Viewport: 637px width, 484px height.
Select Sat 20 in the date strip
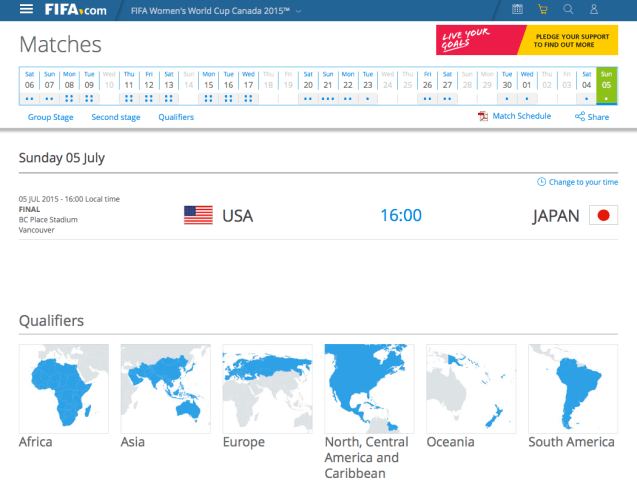click(x=308, y=86)
